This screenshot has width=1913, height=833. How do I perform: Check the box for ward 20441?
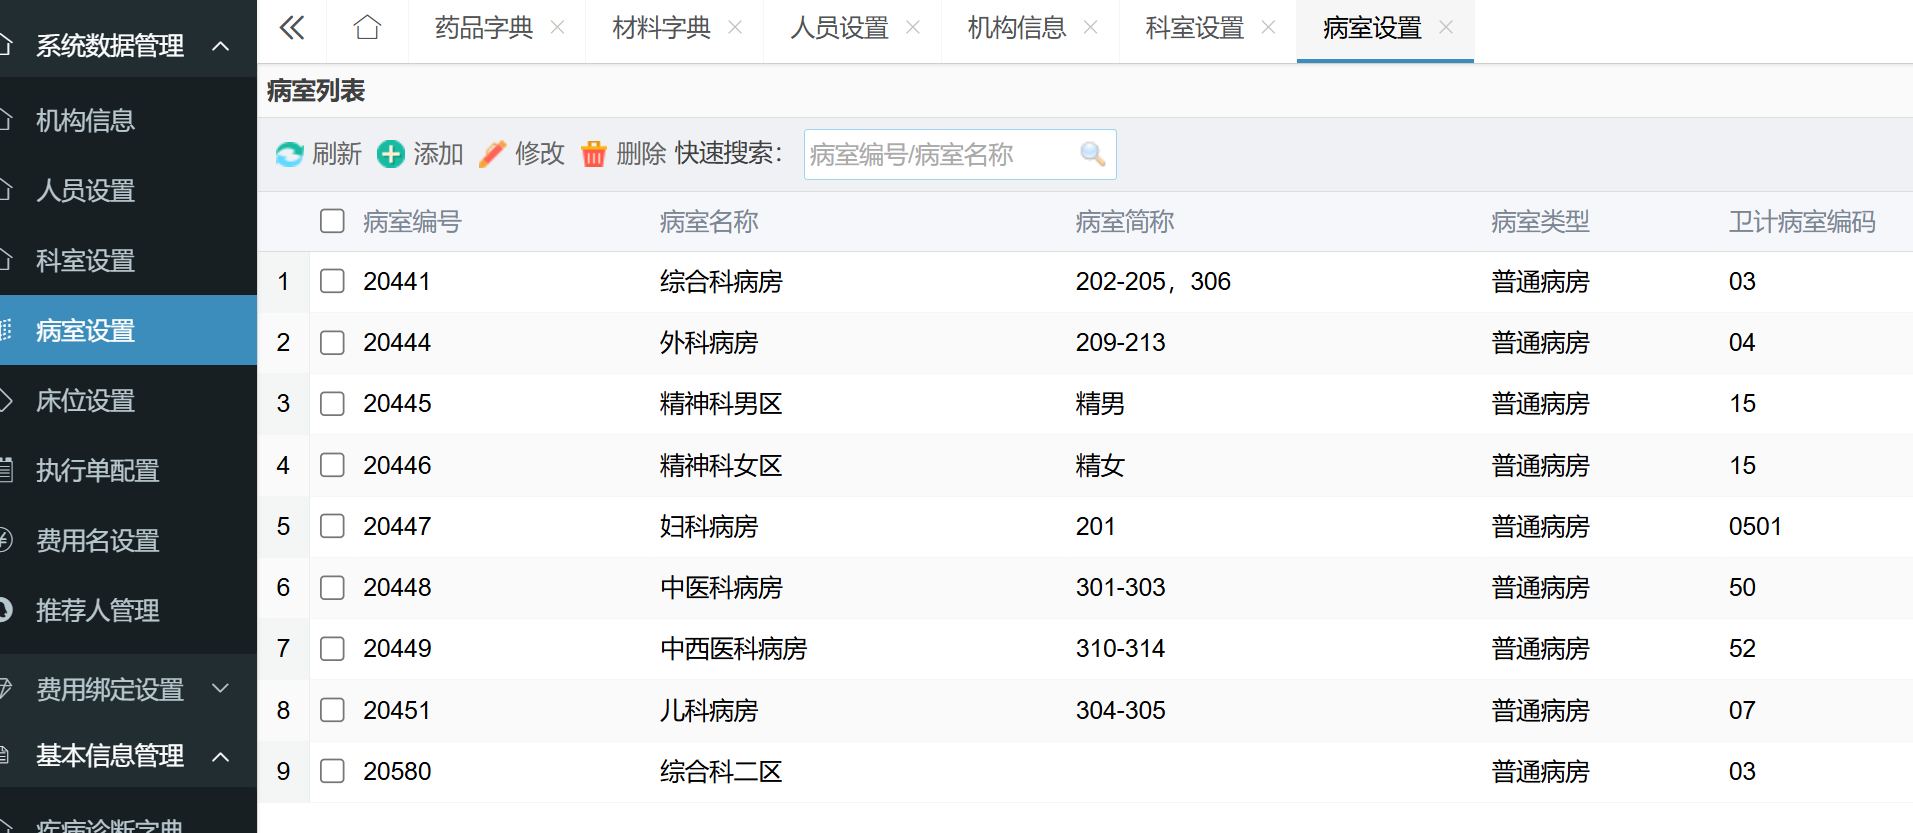[332, 281]
